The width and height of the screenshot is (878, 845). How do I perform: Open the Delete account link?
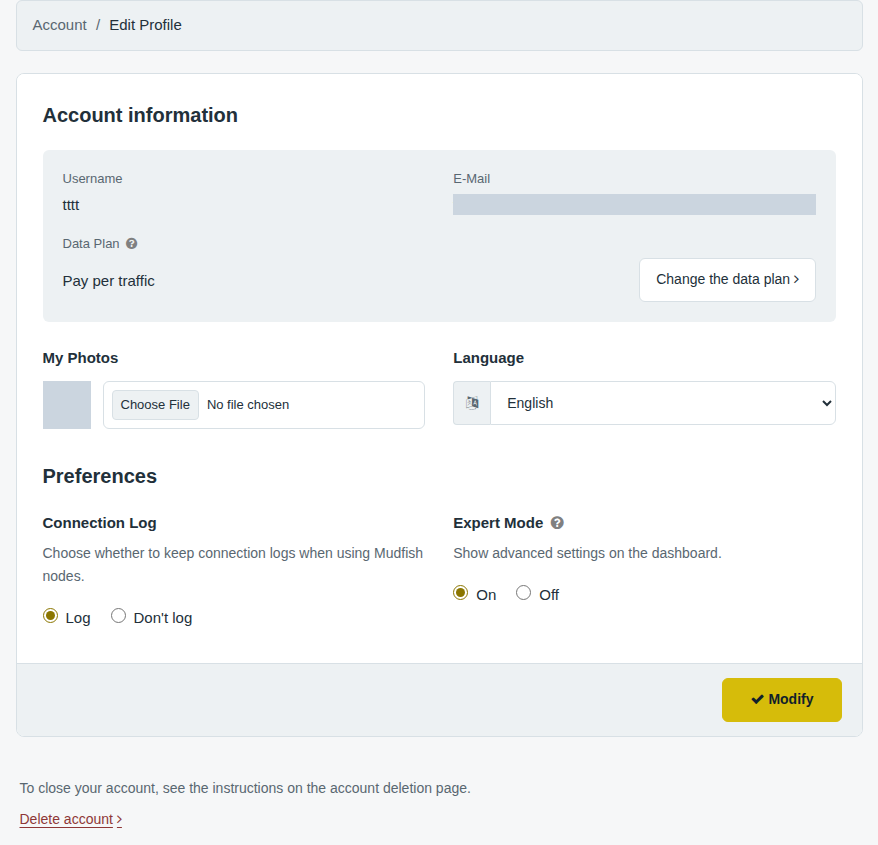[71, 819]
